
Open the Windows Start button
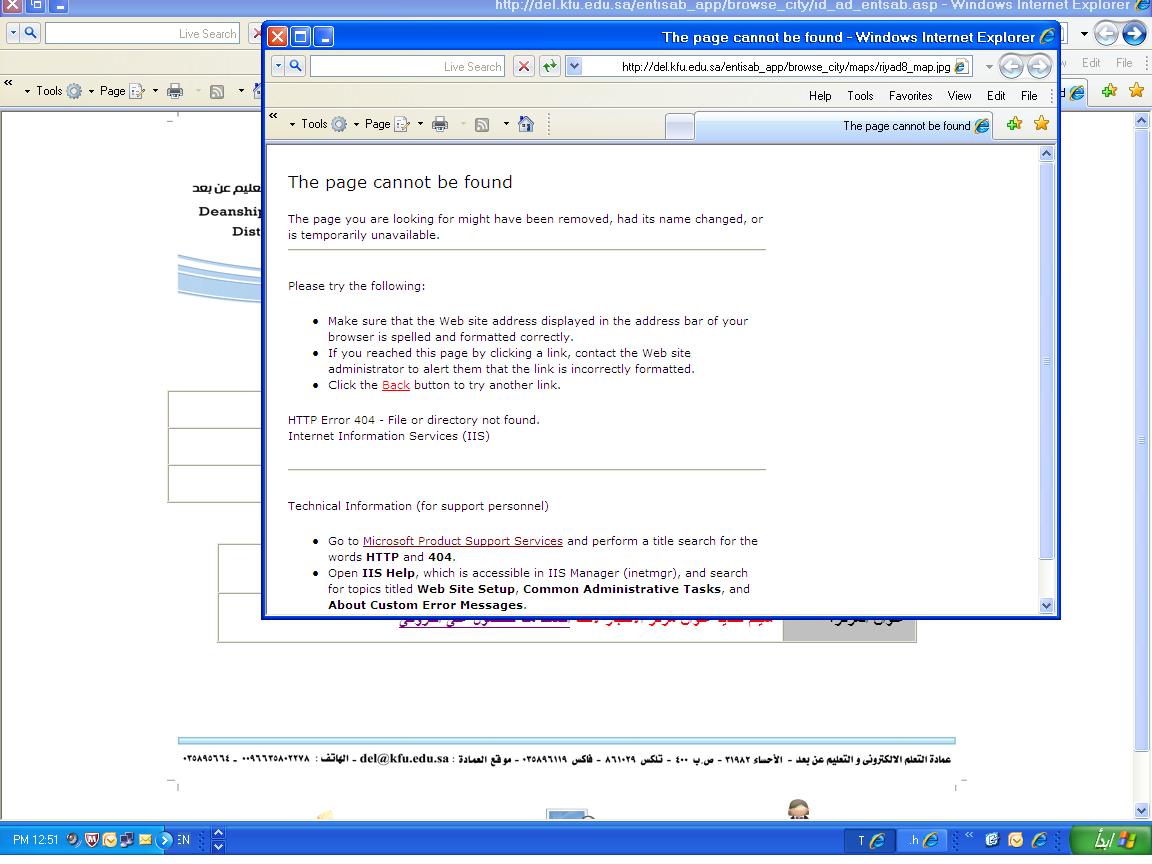(x=1111, y=840)
